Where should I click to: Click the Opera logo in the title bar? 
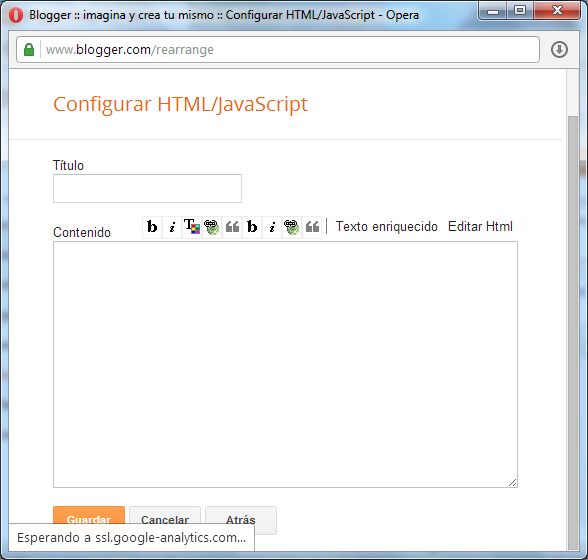tap(16, 15)
